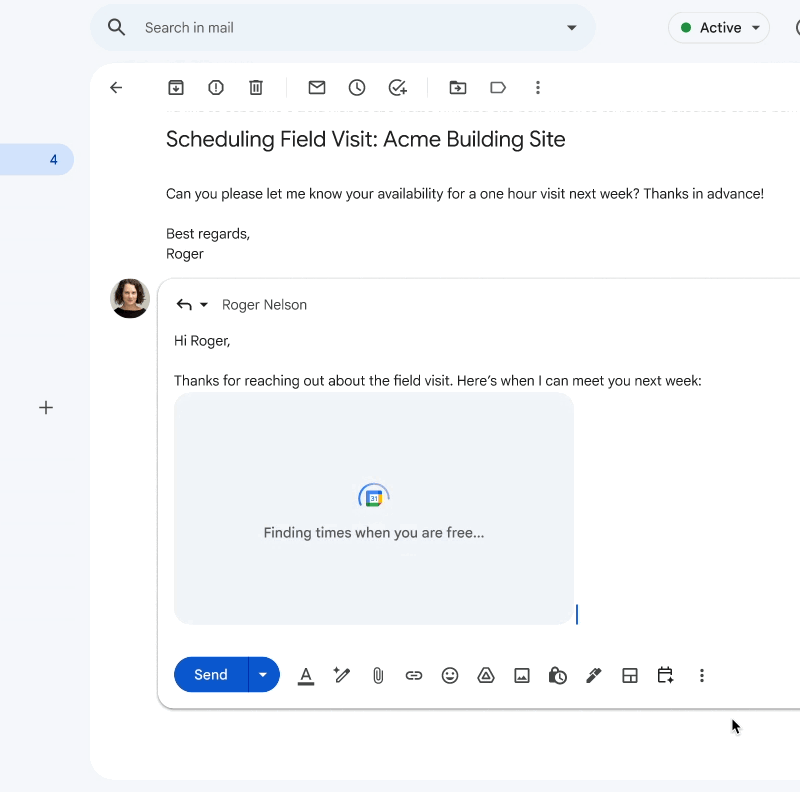Insert files using Google Drive
The width and height of the screenshot is (800, 792).
(486, 675)
